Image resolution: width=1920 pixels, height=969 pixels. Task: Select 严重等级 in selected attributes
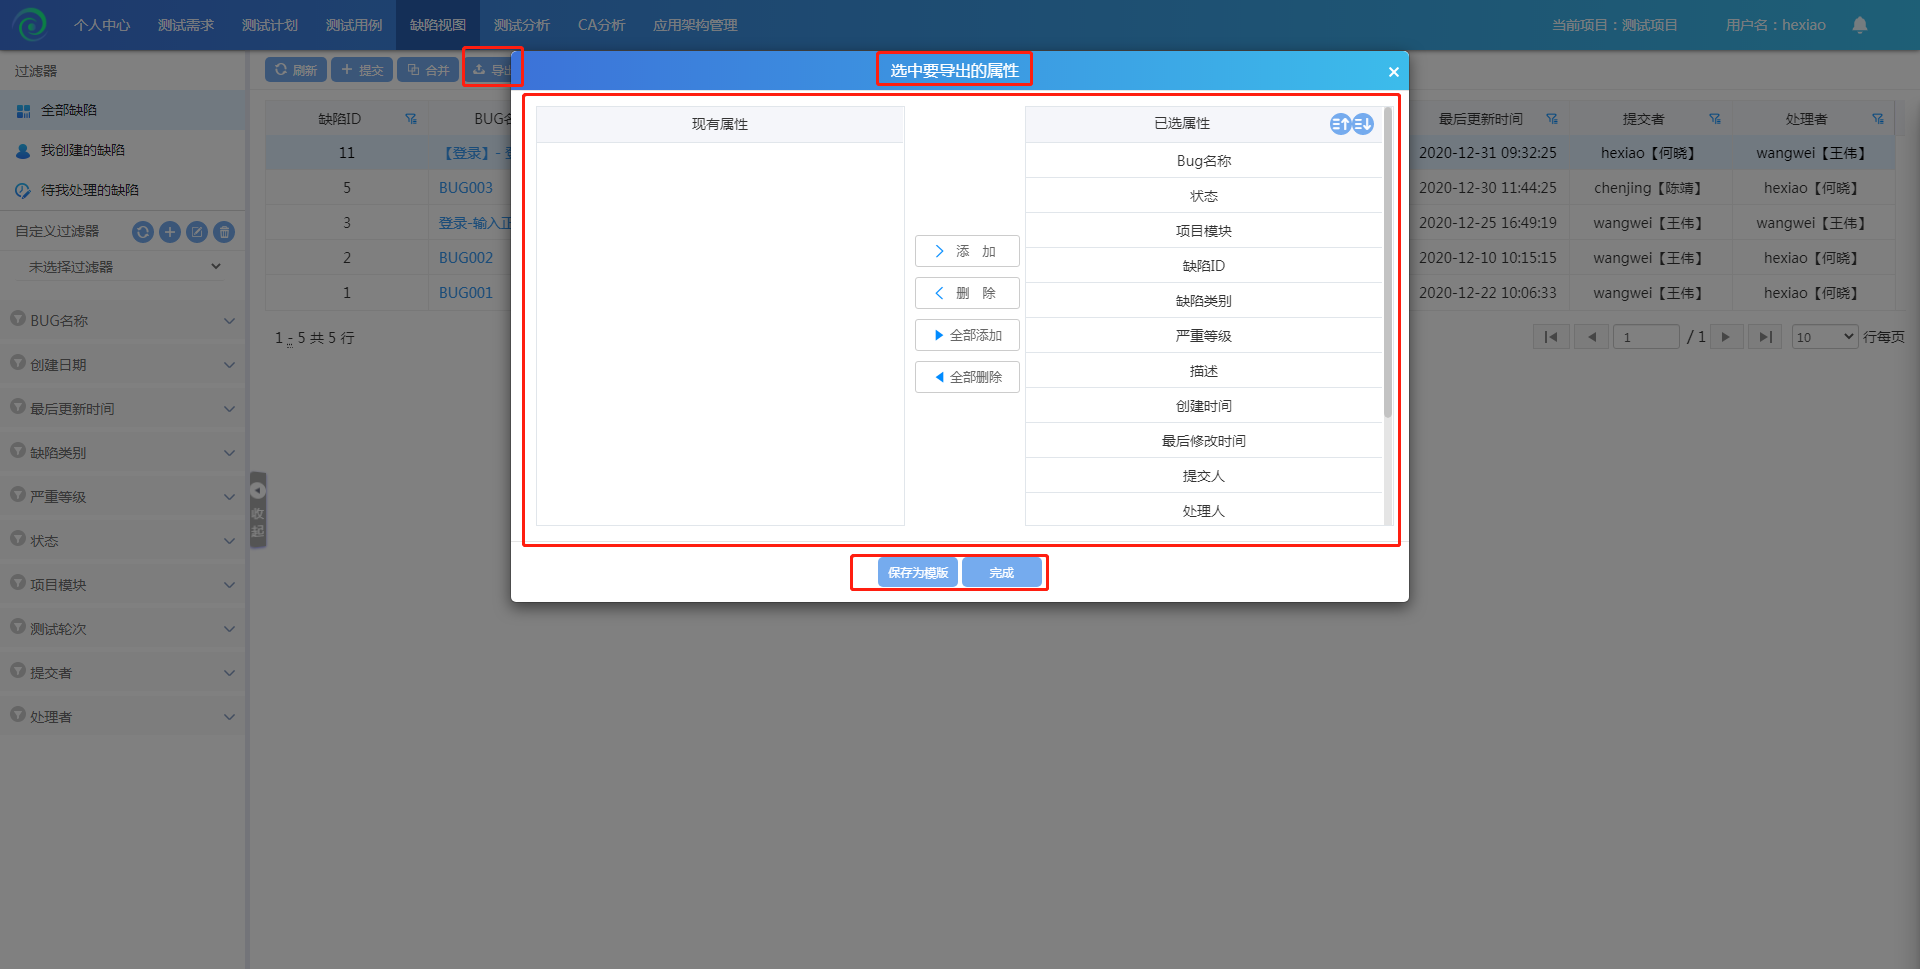[x=1204, y=336]
